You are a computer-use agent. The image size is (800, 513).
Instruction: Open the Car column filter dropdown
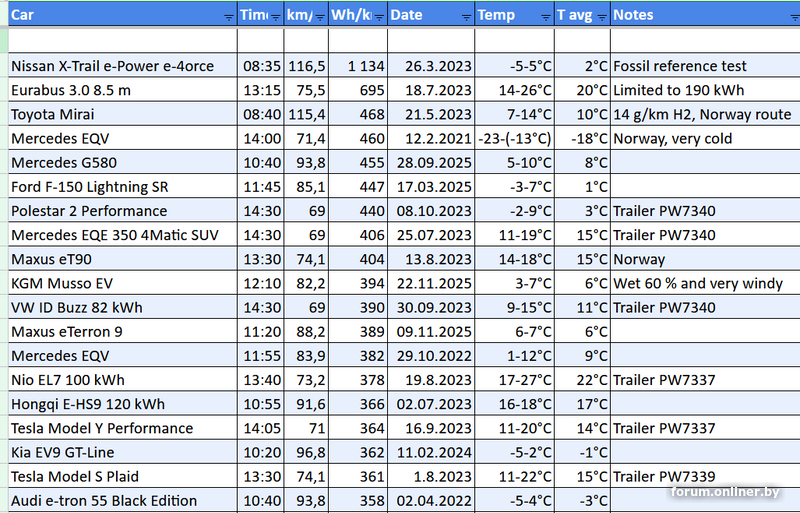(x=229, y=17)
